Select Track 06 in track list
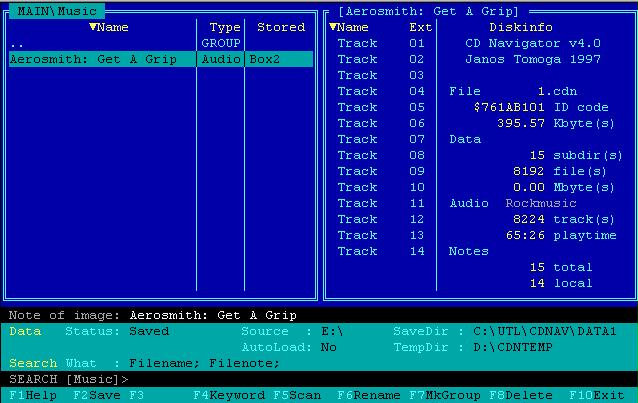 click(381, 123)
